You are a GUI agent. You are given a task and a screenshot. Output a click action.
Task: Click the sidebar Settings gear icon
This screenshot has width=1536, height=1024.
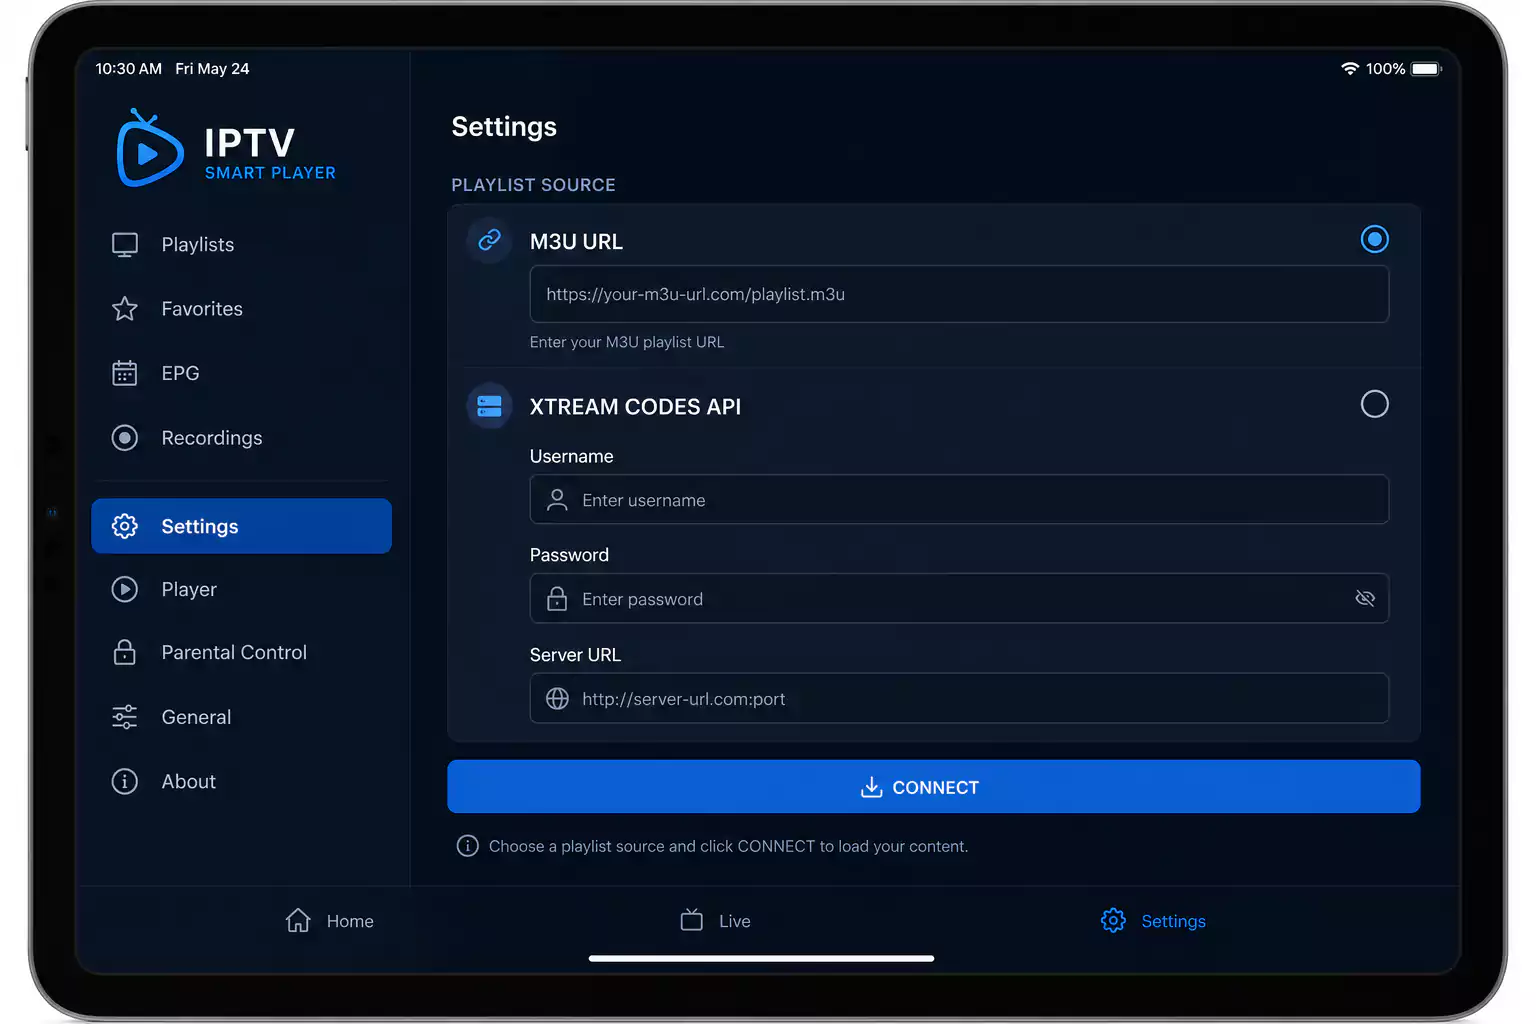click(x=125, y=526)
